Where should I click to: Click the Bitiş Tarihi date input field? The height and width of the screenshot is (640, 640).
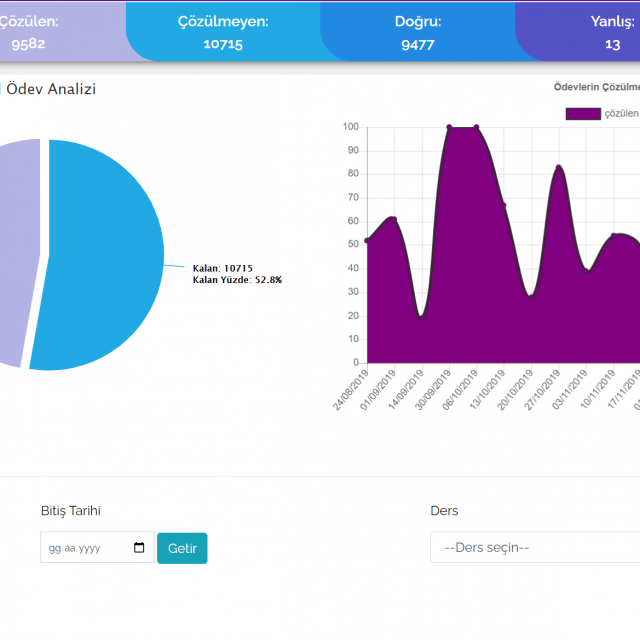point(98,547)
